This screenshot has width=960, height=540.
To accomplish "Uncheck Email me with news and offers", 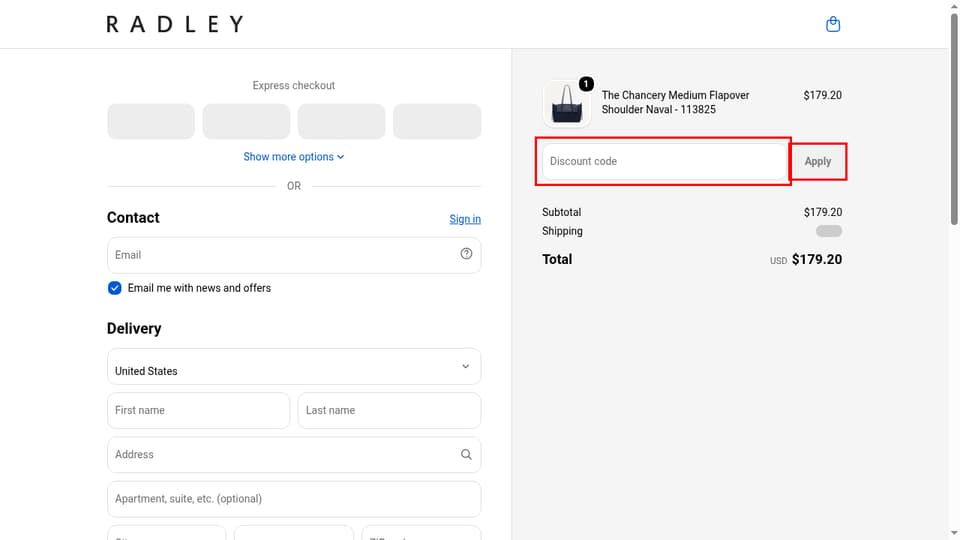I will 114,288.
